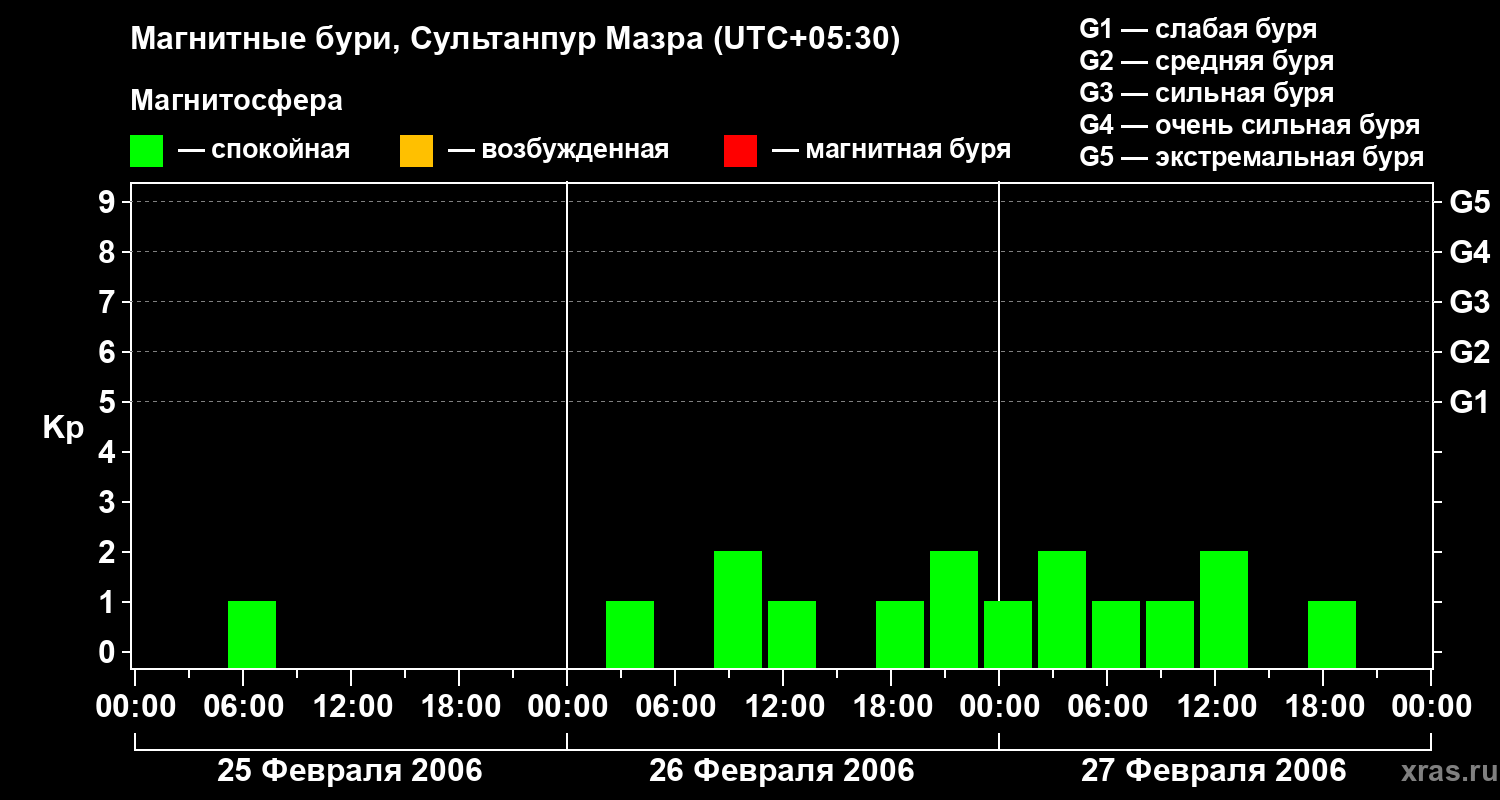Click the first Kp 2 bar on 26 February
Image resolution: width=1500 pixels, height=800 pixels.
pyautogui.click(x=738, y=609)
